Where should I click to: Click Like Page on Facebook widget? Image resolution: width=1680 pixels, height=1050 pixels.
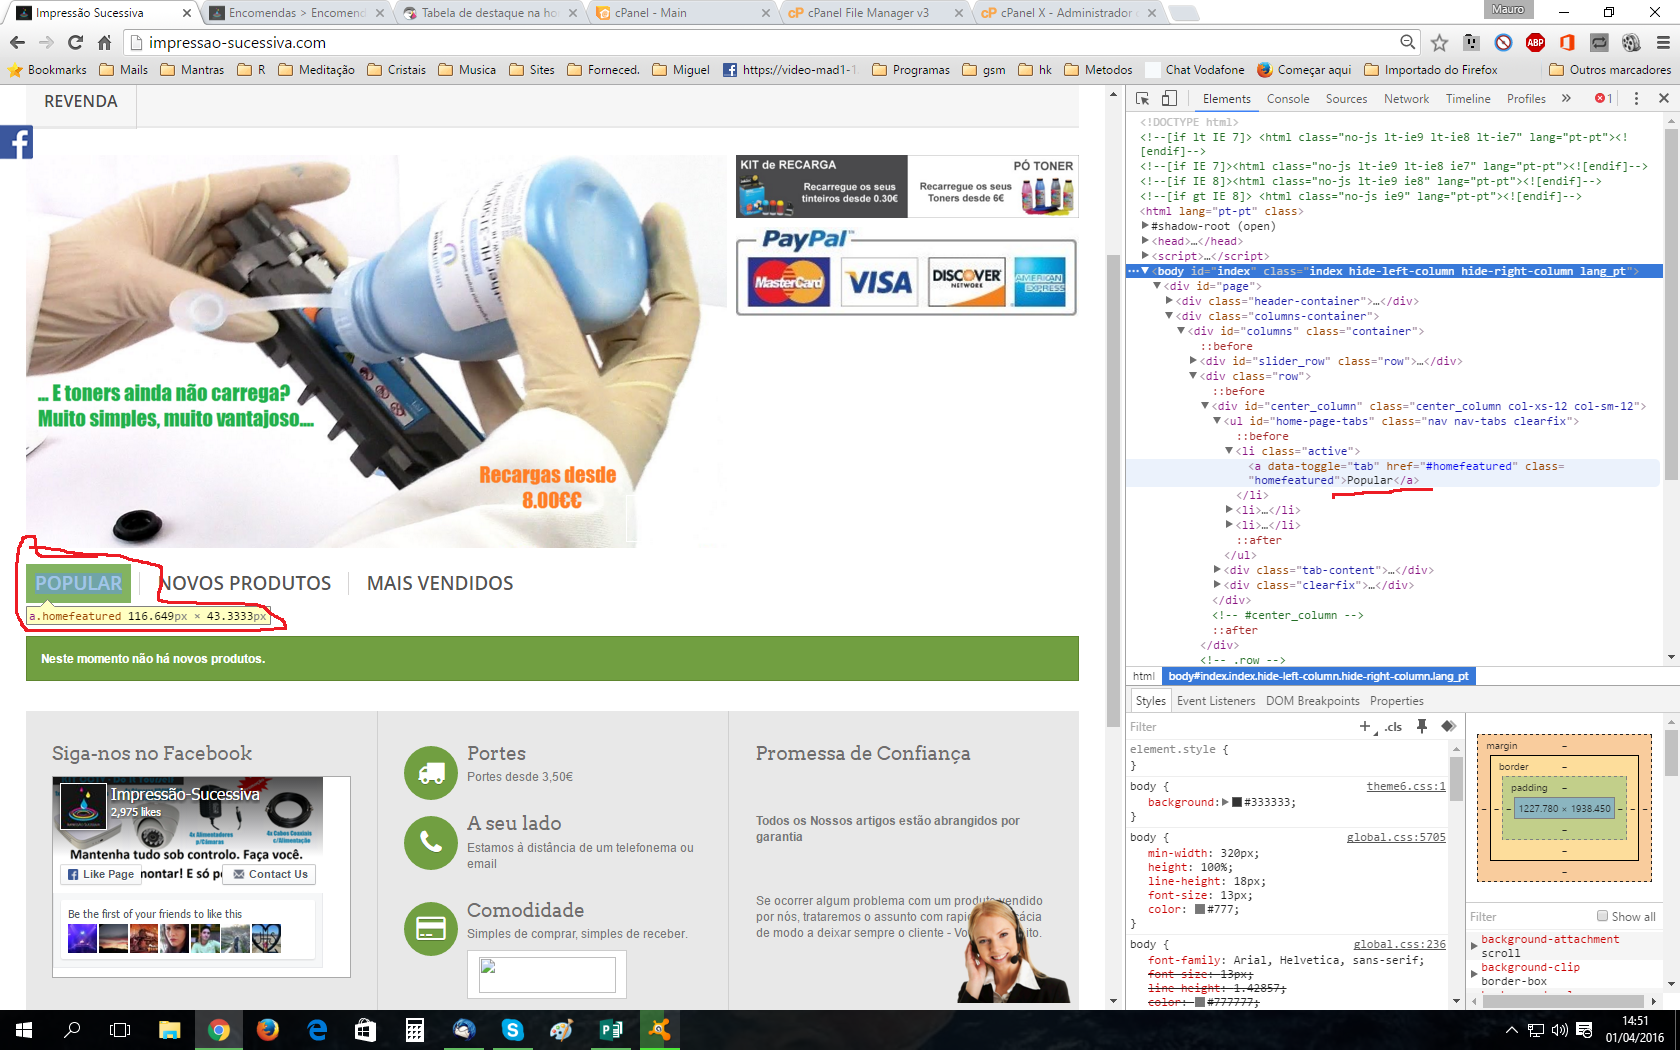[x=101, y=874]
